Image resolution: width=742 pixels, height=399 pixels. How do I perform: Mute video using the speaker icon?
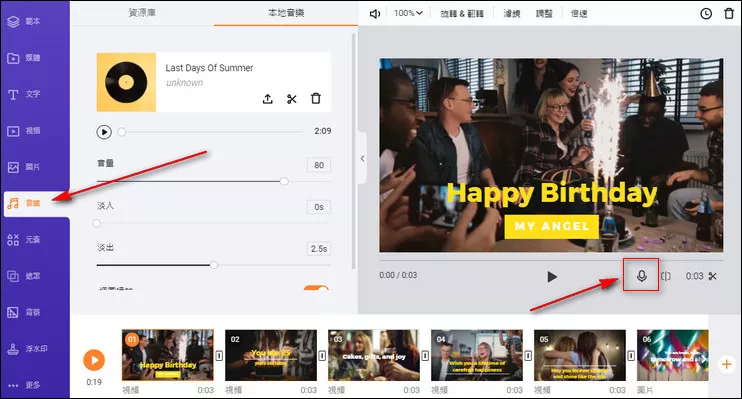[375, 14]
